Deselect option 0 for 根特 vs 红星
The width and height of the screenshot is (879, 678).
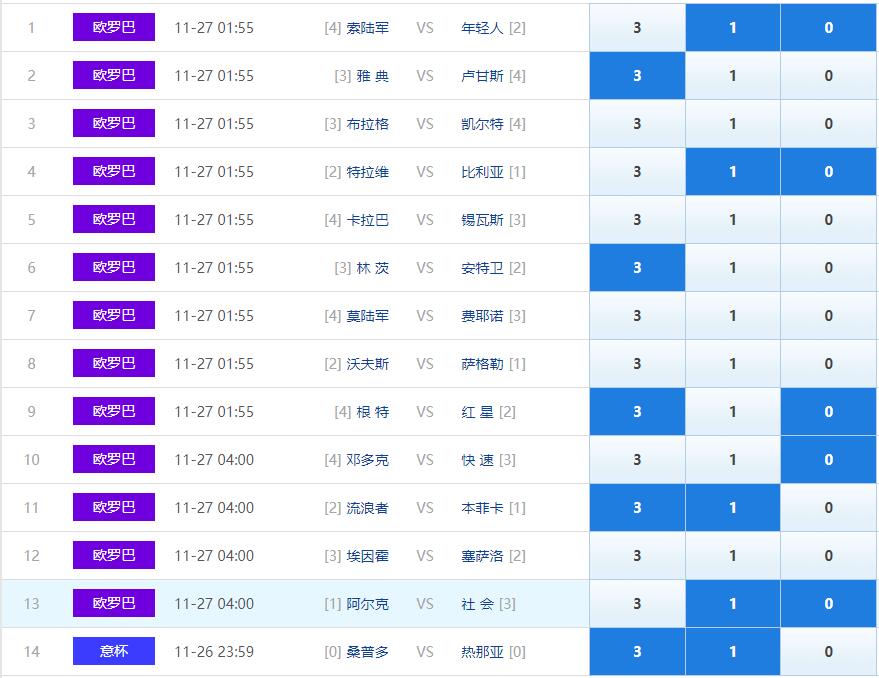(x=829, y=412)
